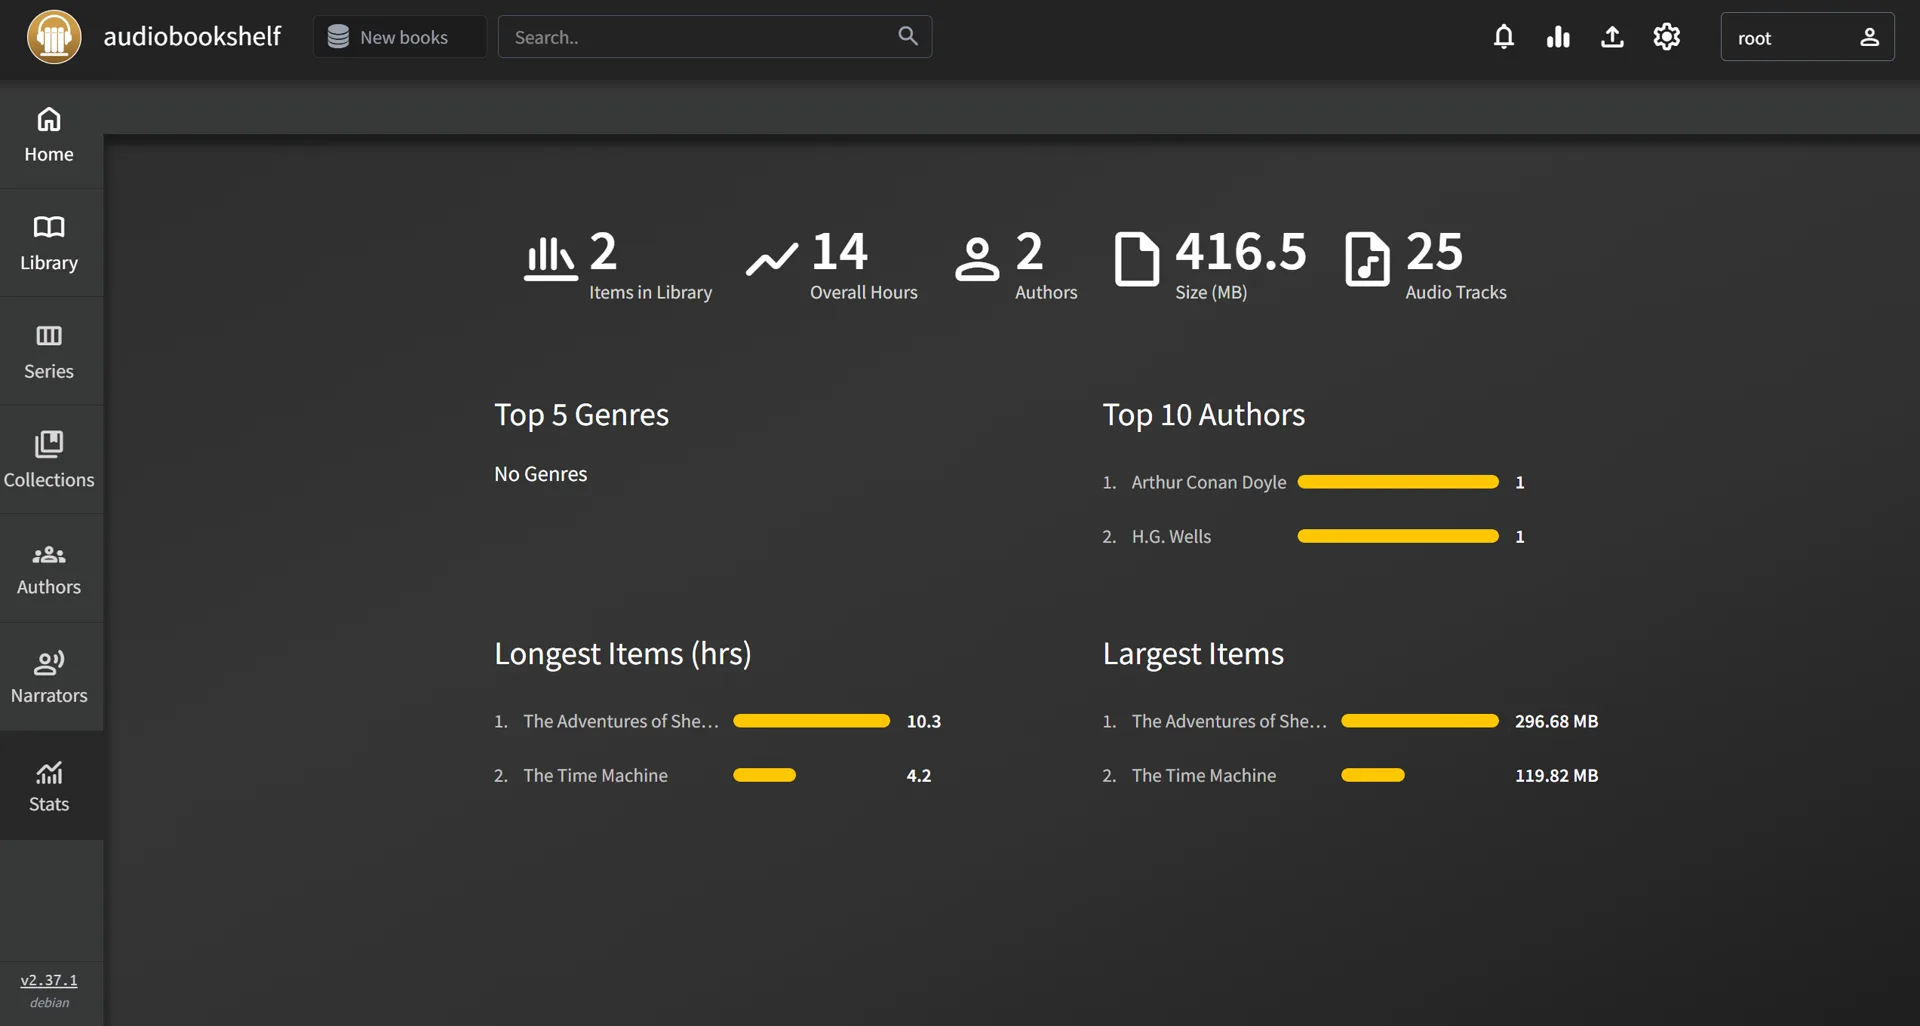This screenshot has height=1026, width=1920.
Task: Click the user profile icon next to root
Action: 1869,37
